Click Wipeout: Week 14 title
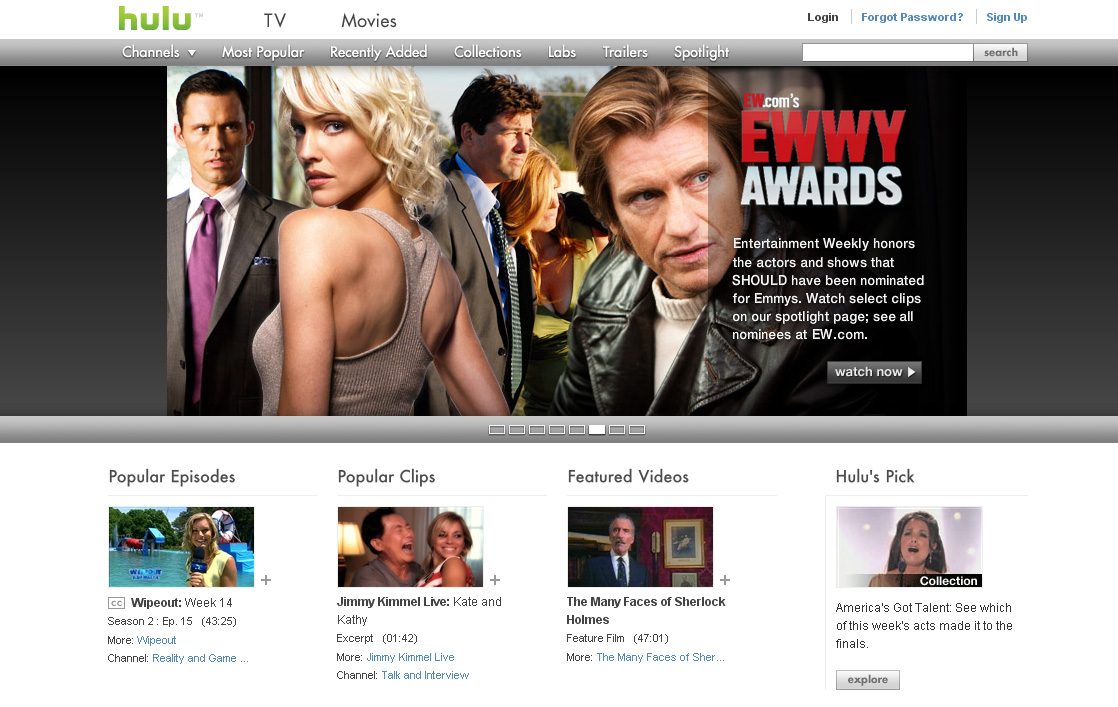The height and width of the screenshot is (707, 1118). pyautogui.click(x=182, y=603)
